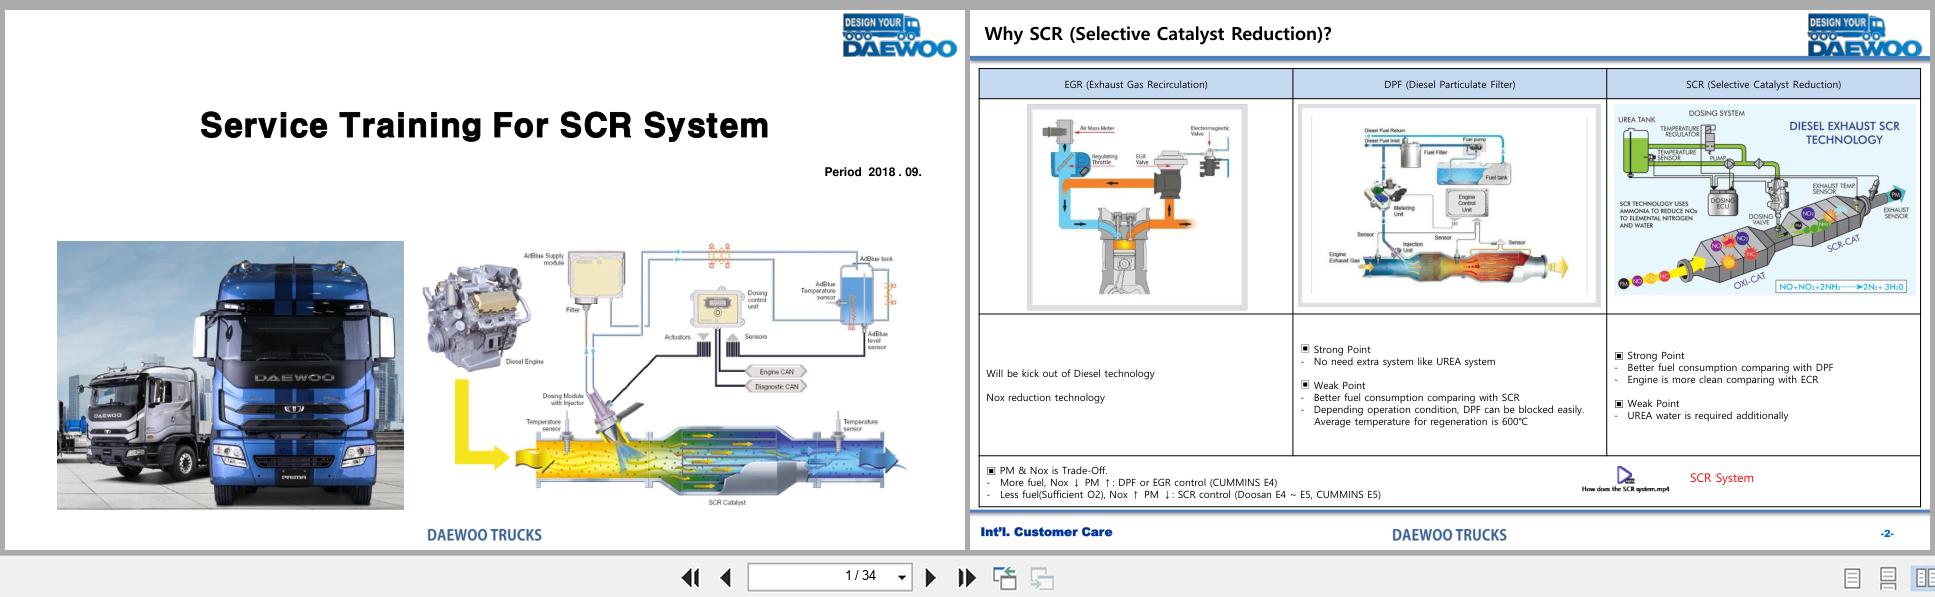Click the 'Nox reduction technology' text
This screenshot has width=1935, height=597.
[1045, 398]
